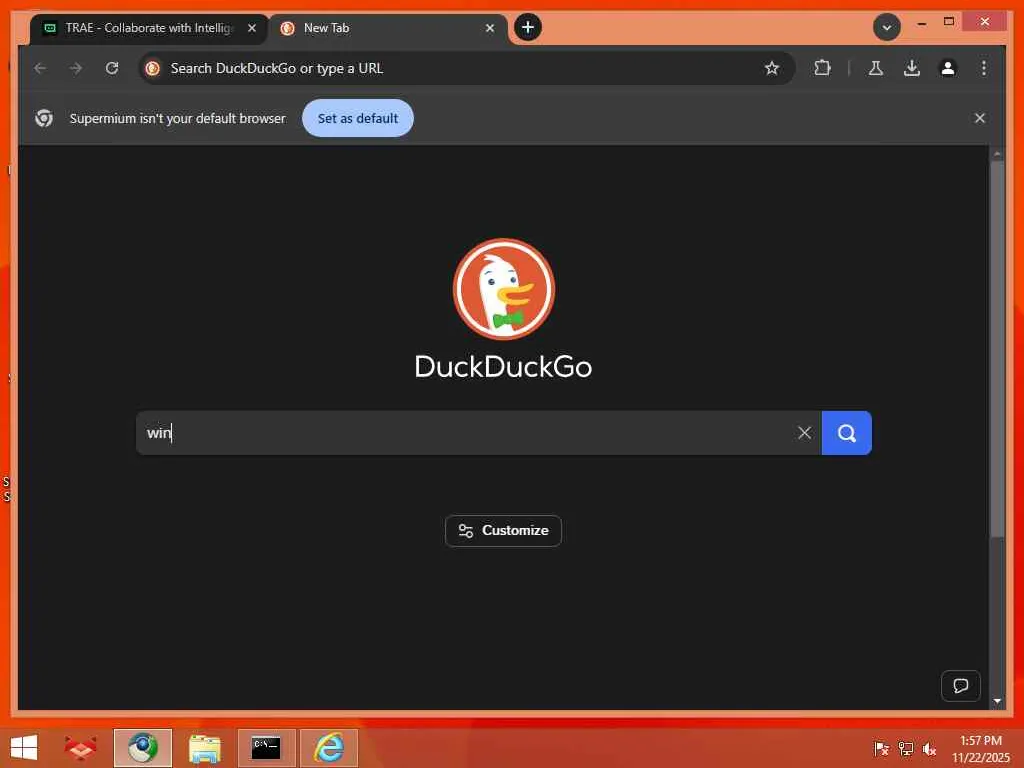Maximize the browser window
1024x768 pixels.
point(949,22)
